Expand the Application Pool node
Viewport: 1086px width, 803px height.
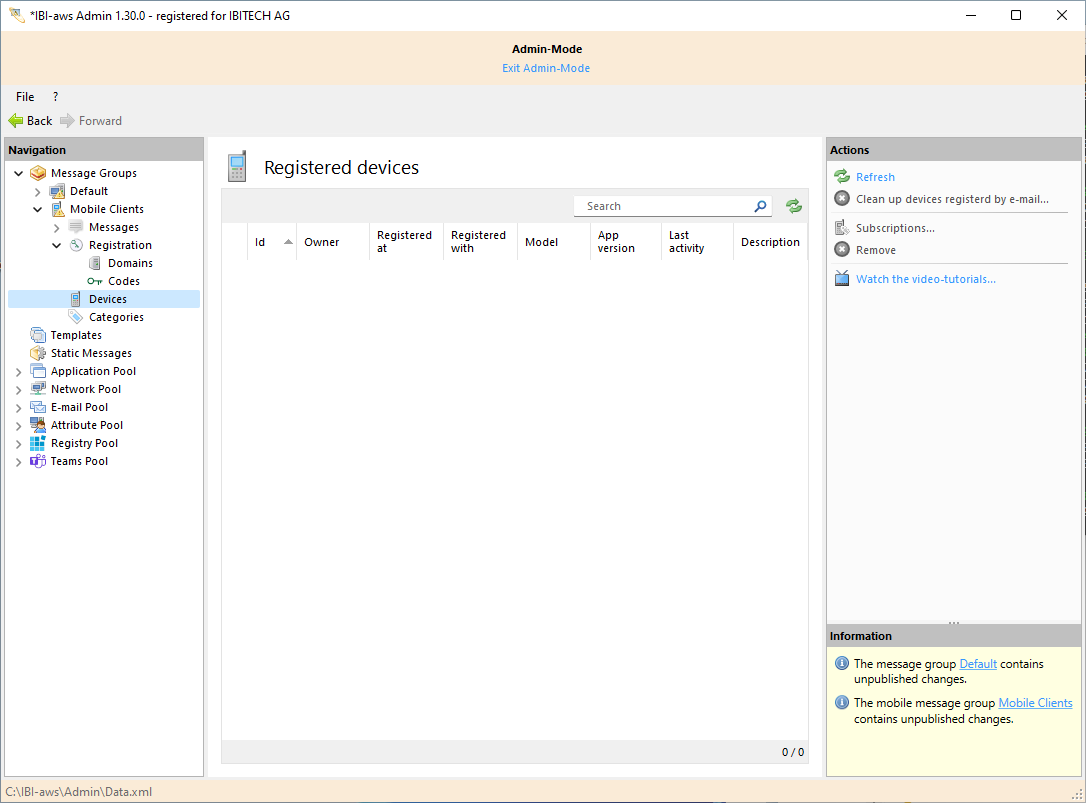pyautogui.click(x=18, y=370)
